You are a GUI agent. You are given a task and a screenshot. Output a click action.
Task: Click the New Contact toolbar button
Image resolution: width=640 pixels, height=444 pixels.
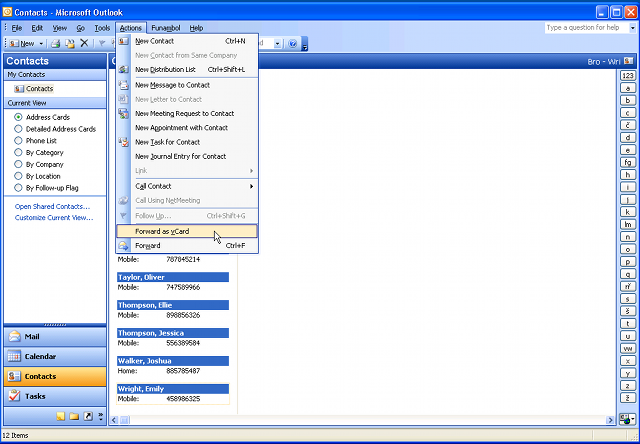23,43
